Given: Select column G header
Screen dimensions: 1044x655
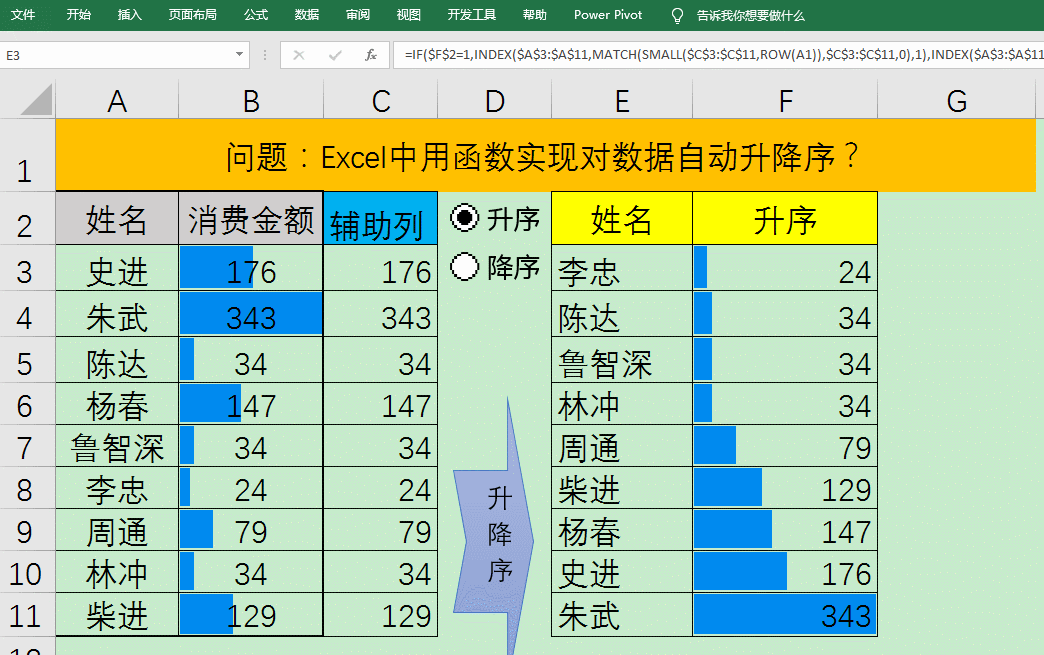Looking at the screenshot, I should (x=957, y=101).
